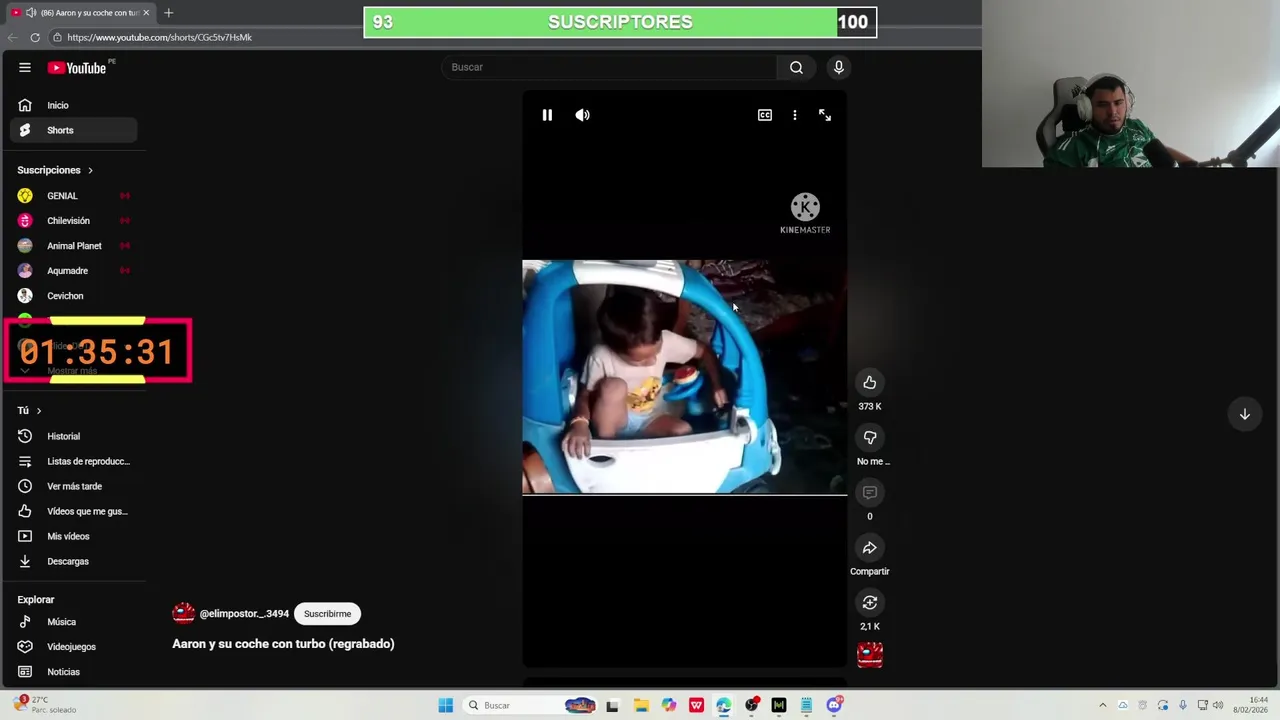
Task: Browse Noticias in Explorar
Action: pyautogui.click(x=74, y=672)
